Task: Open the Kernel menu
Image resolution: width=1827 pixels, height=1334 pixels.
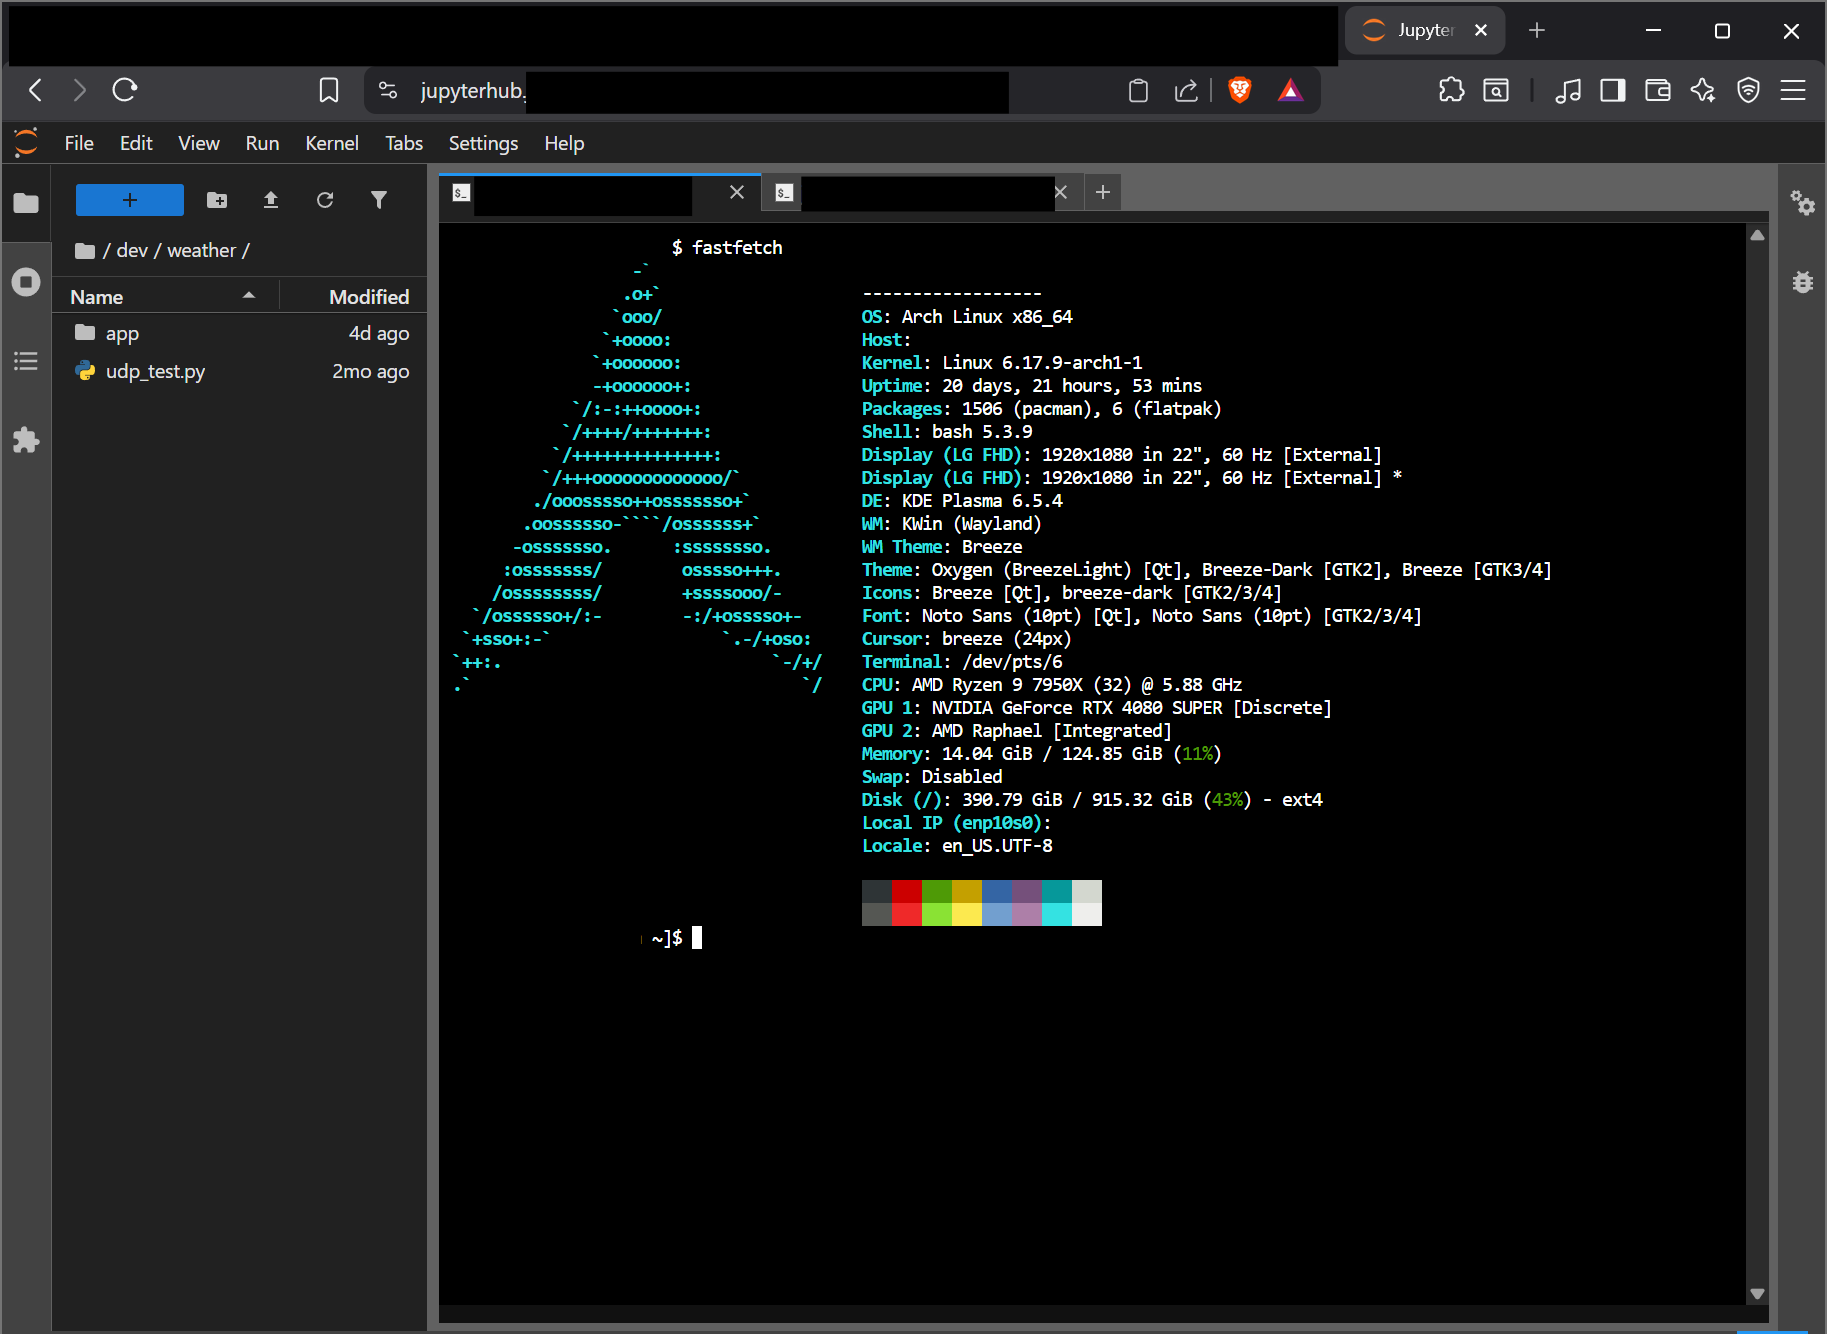Action: coord(331,143)
